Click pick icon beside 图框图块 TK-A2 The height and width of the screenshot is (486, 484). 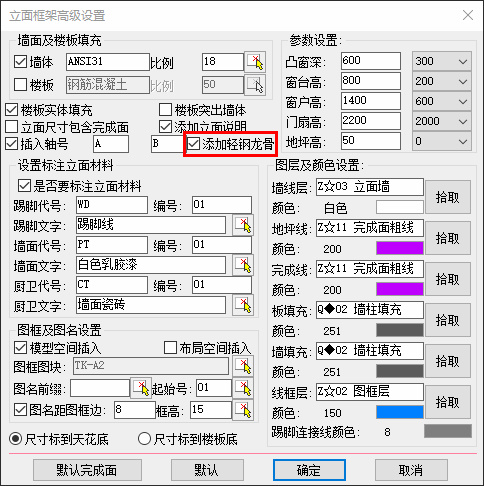click(243, 366)
